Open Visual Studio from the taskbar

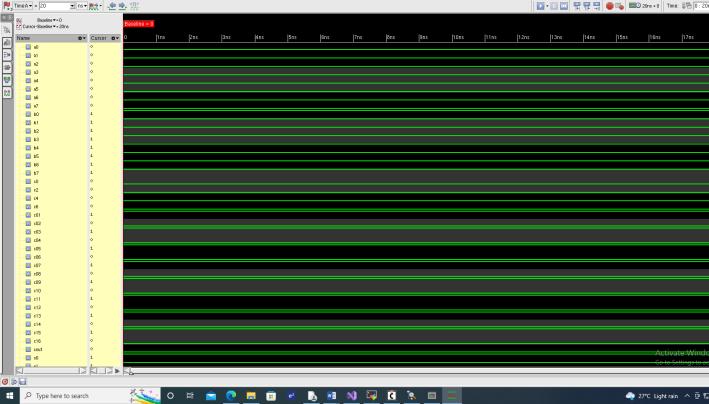pos(351,396)
